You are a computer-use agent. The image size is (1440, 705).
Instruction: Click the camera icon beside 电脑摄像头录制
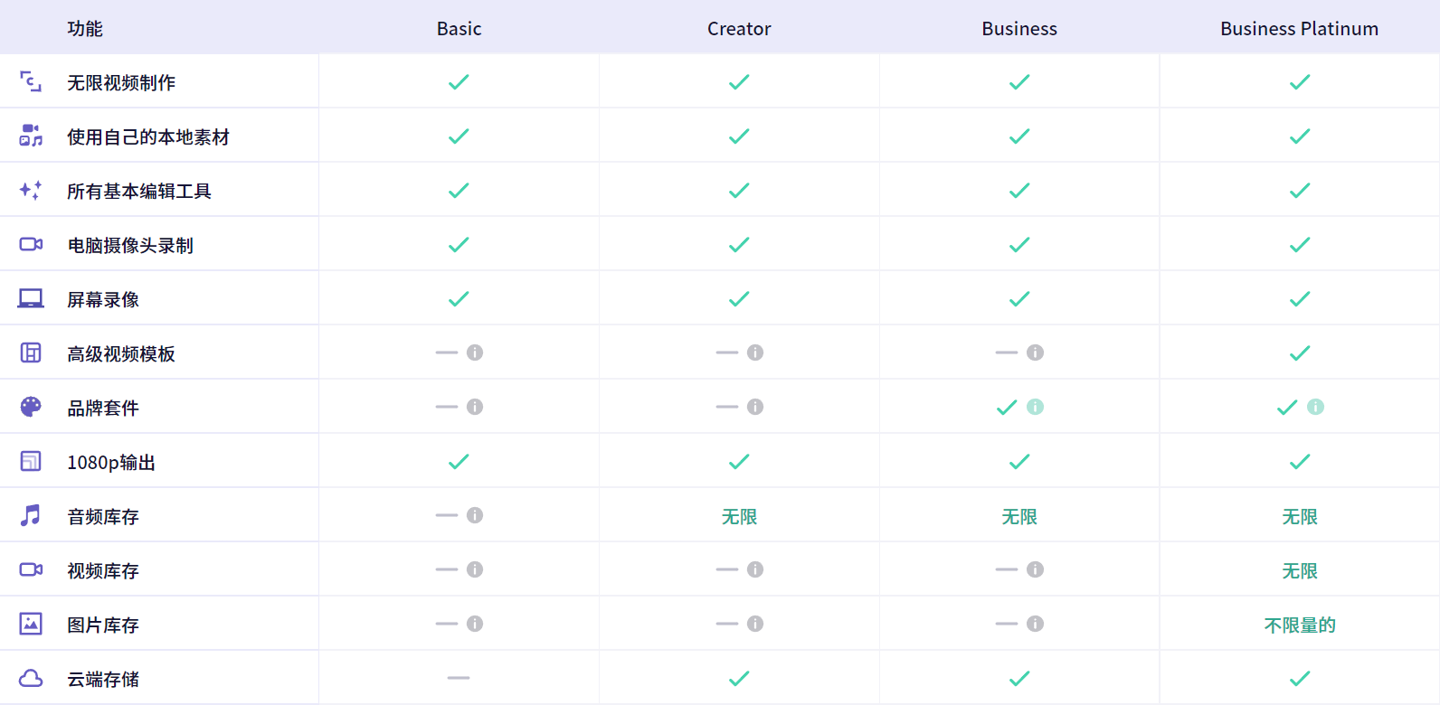[x=31, y=244]
